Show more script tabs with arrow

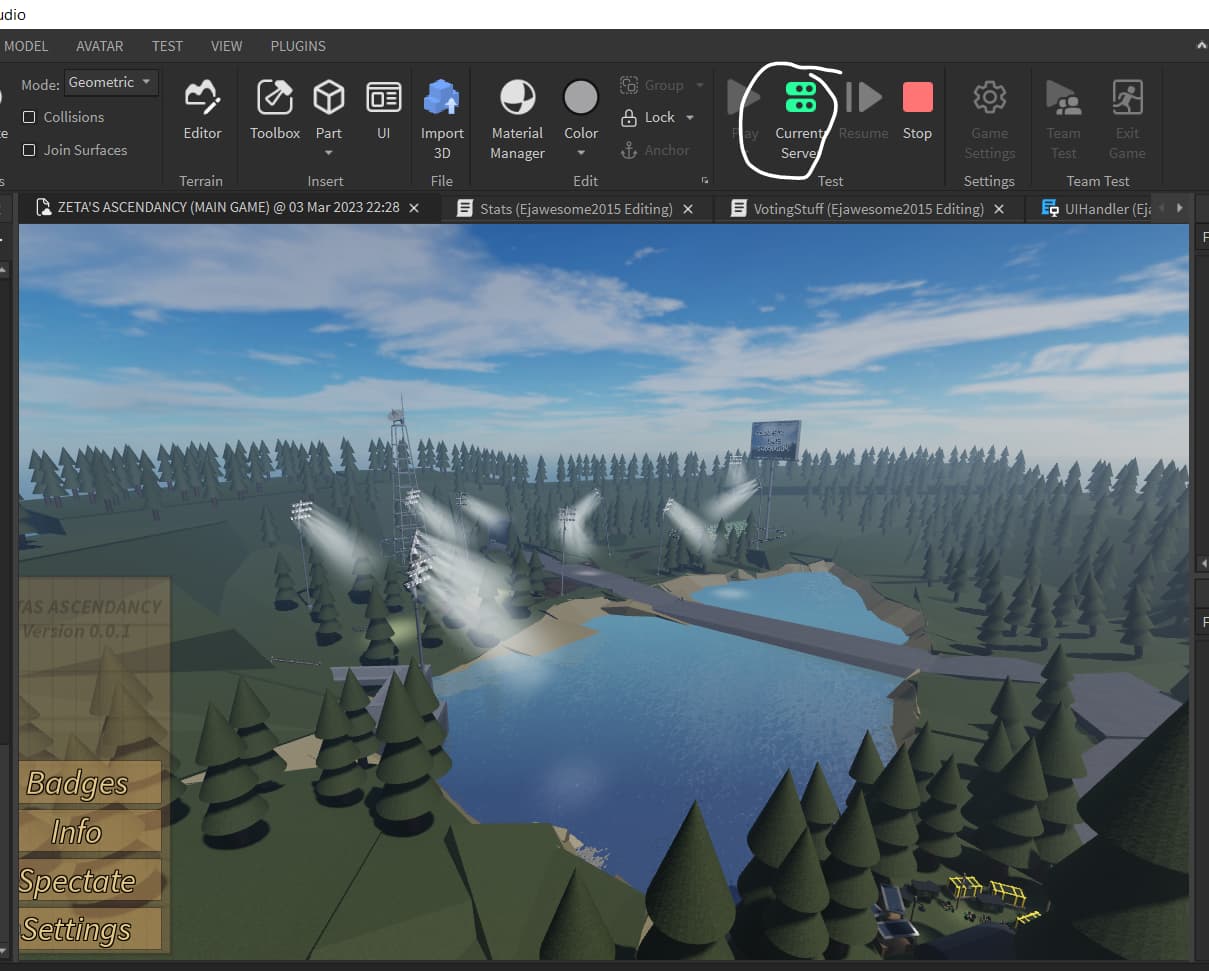1180,208
